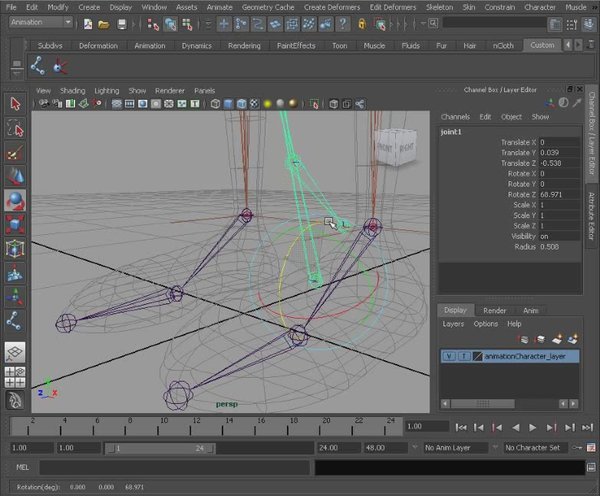Open the Animation menu set dropdown
The image size is (600, 496).
[x=40, y=22]
